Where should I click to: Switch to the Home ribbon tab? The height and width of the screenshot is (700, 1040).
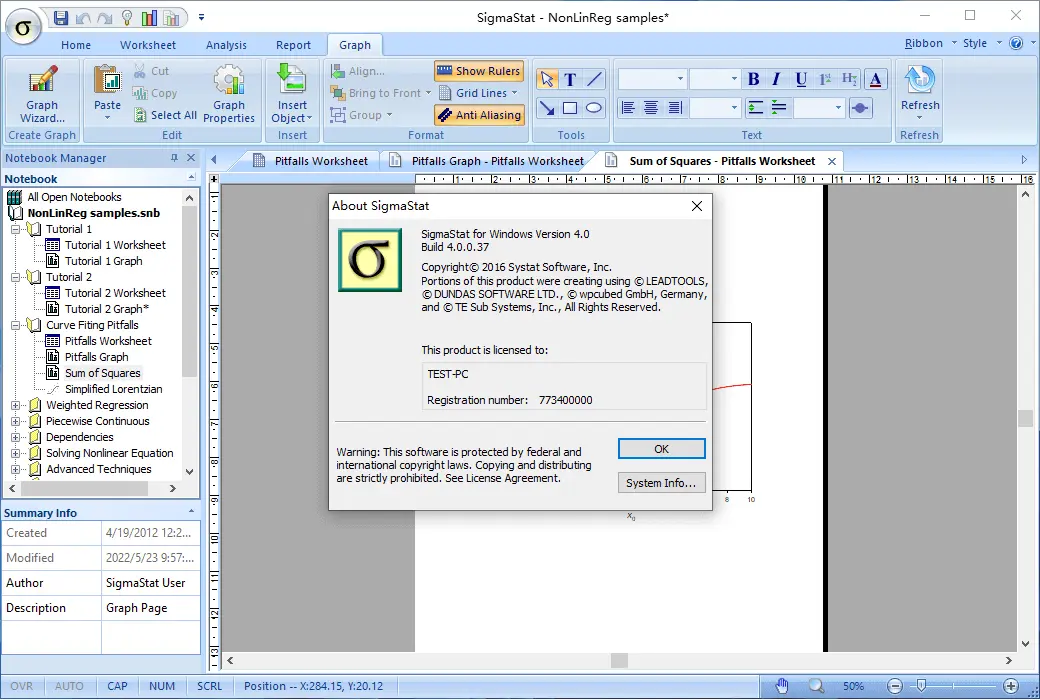coord(76,45)
